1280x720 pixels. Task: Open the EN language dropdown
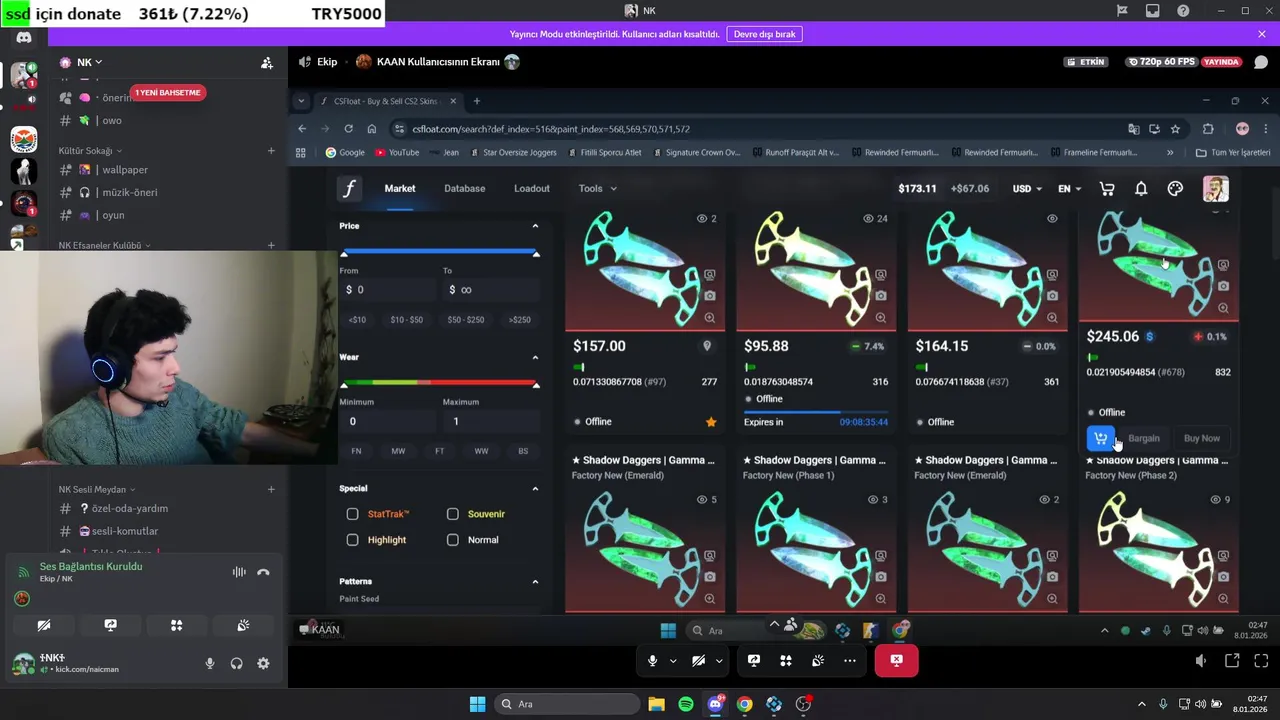1069,189
